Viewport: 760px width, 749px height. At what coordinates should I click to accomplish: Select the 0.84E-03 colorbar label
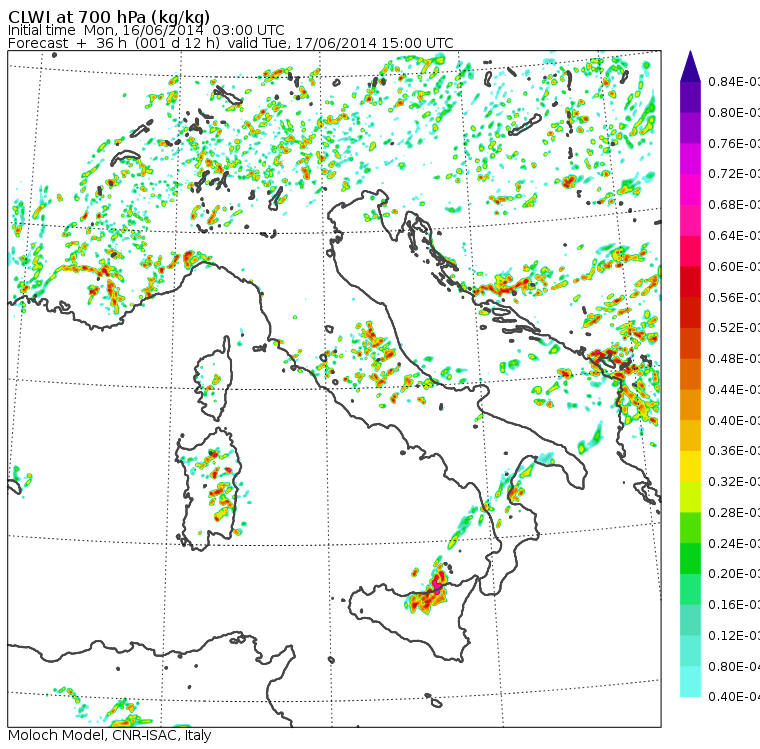(734, 81)
